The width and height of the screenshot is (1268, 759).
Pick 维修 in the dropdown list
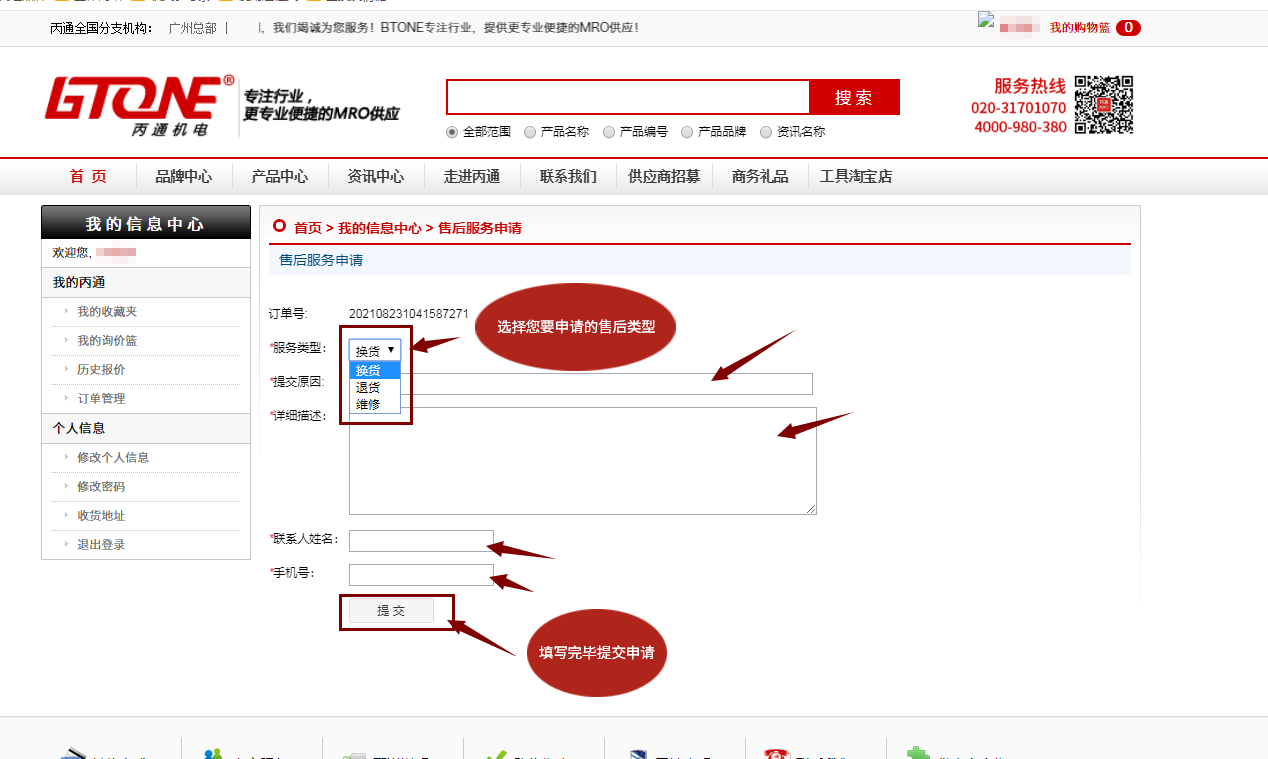[368, 404]
